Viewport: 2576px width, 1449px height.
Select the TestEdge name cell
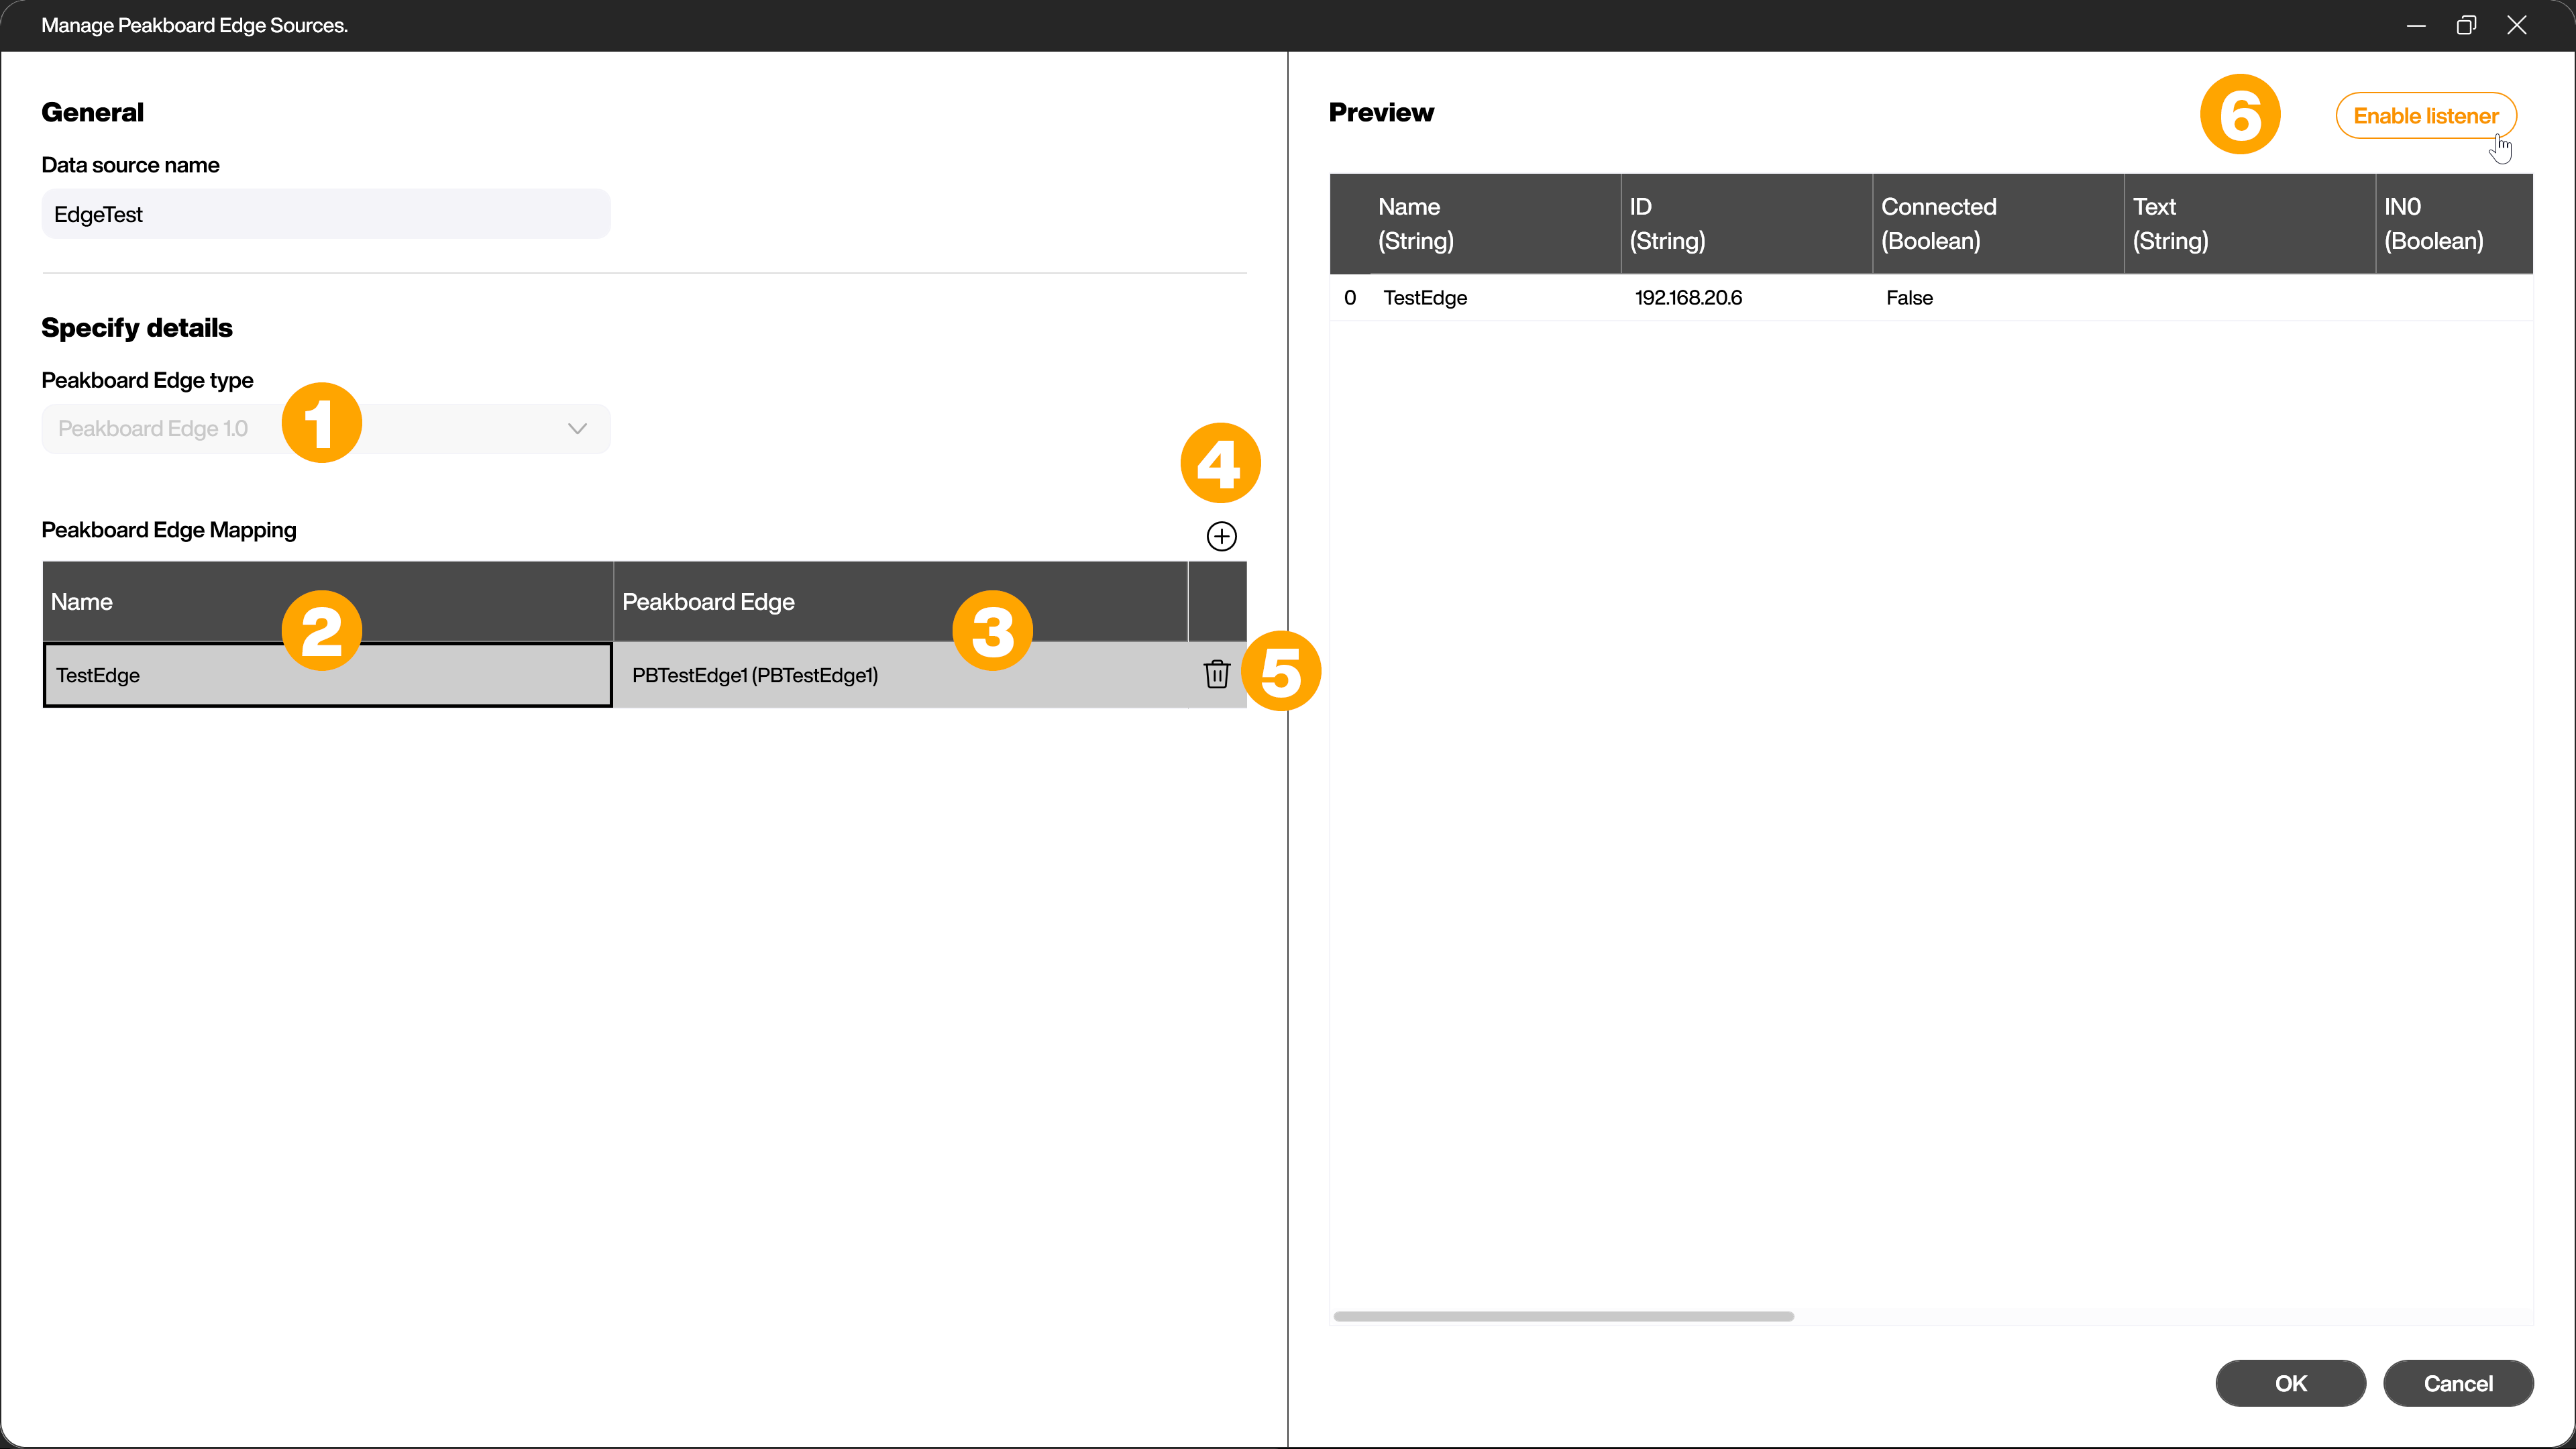[327, 675]
